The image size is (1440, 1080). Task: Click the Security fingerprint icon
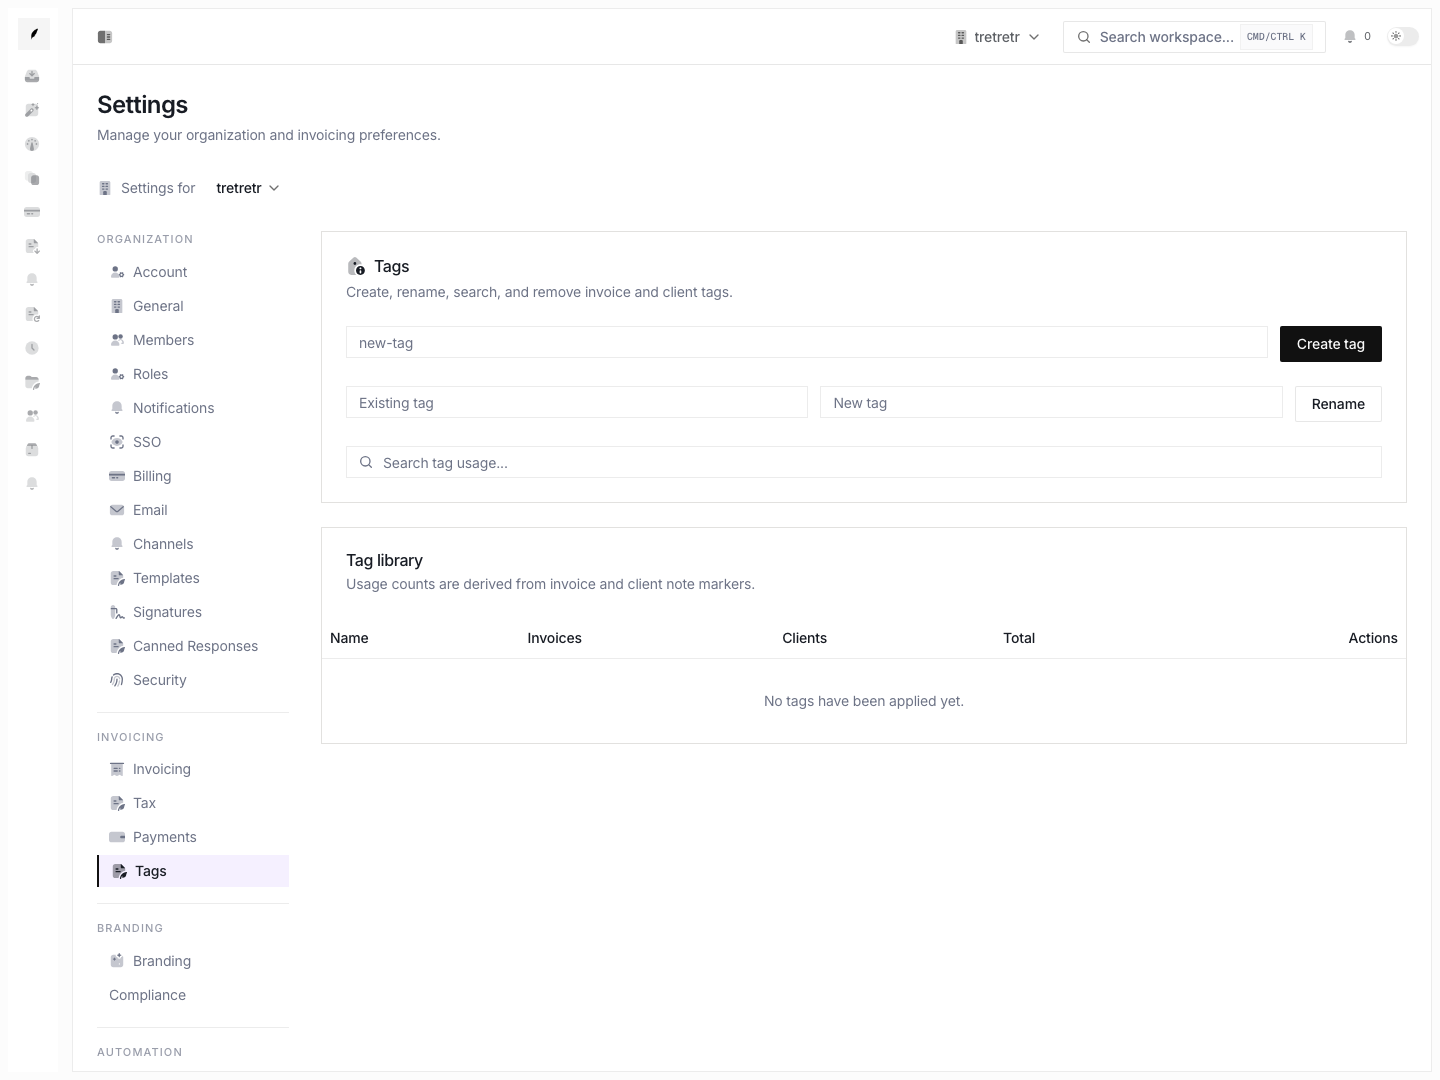point(117,680)
